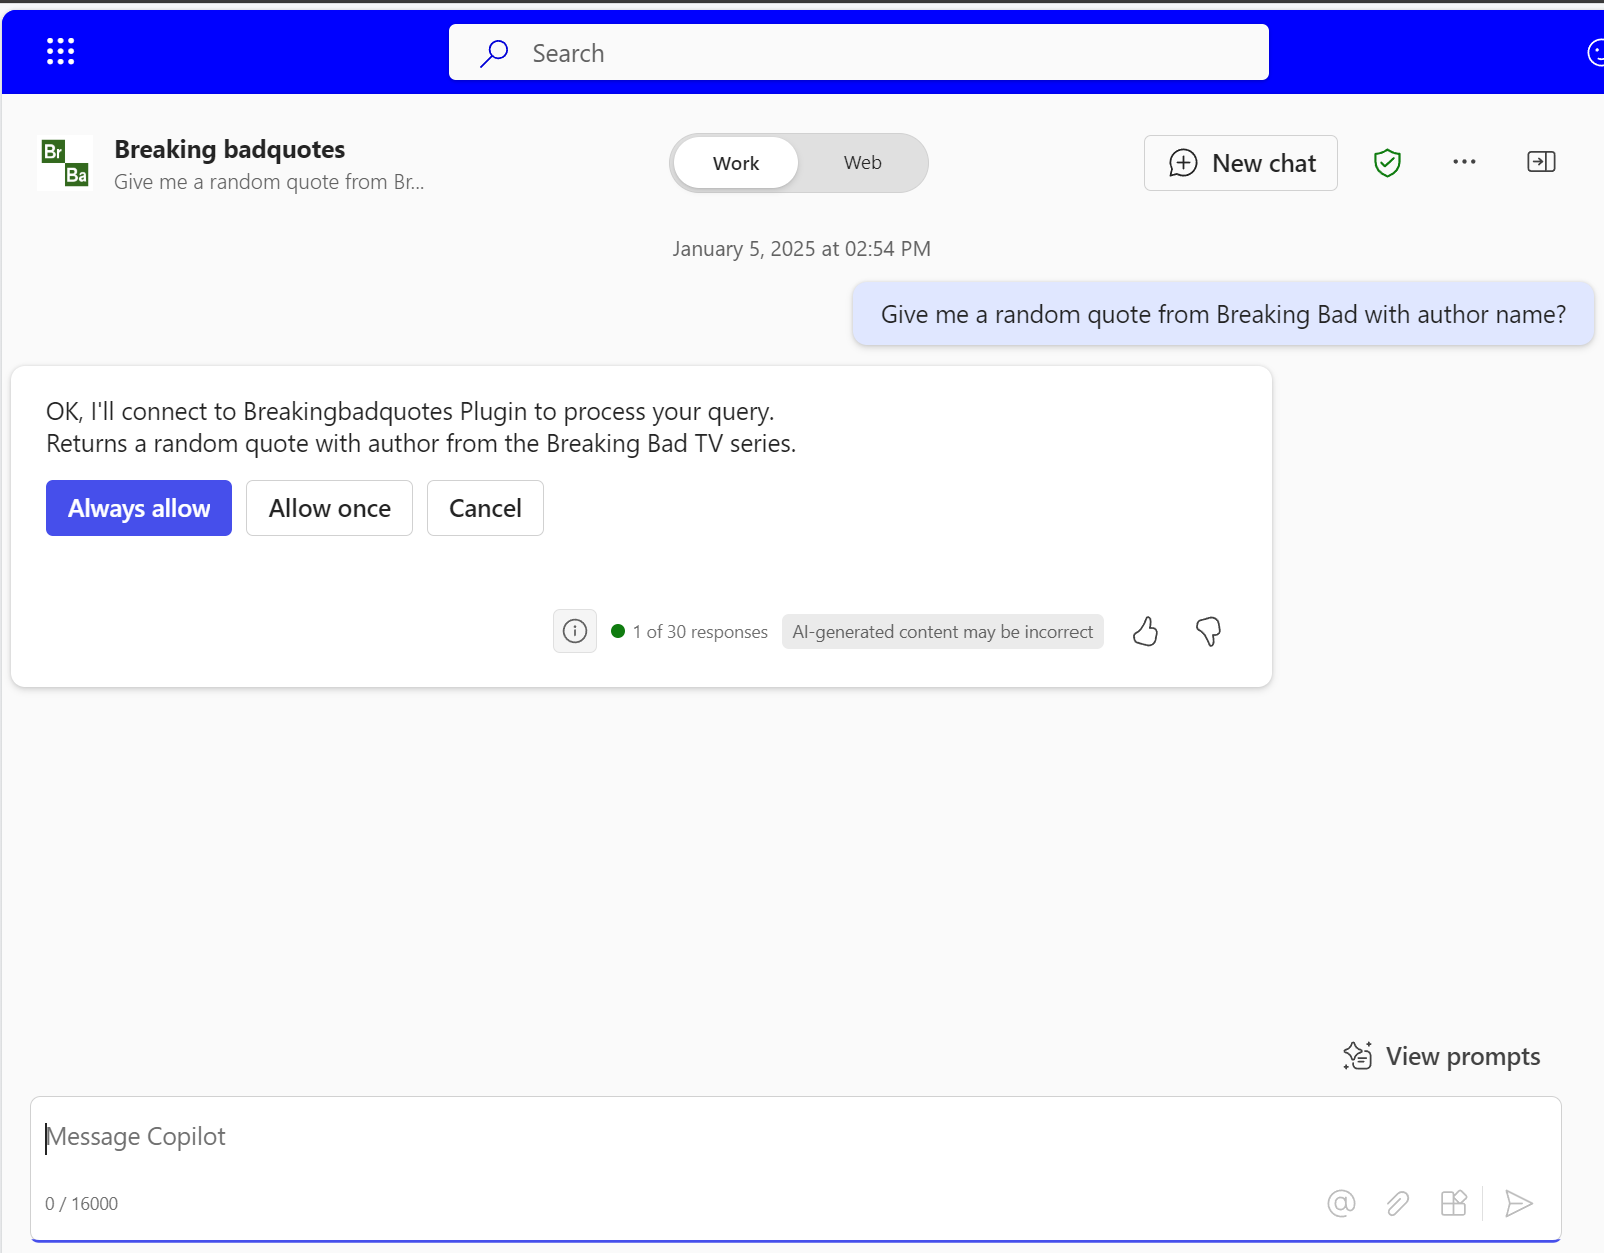Image resolution: width=1604 pixels, height=1253 pixels.
Task: Switch to the Work tab
Action: point(736,163)
